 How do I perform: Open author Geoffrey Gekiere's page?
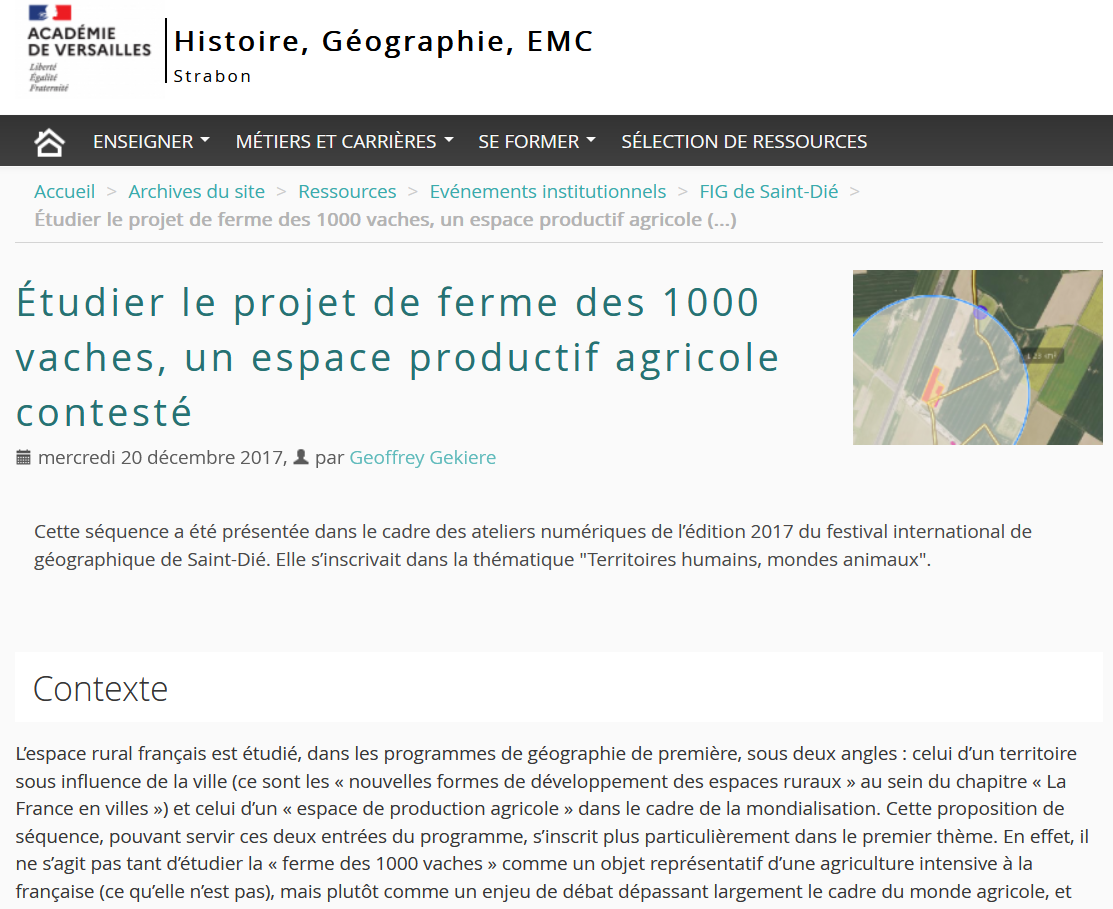click(x=422, y=458)
